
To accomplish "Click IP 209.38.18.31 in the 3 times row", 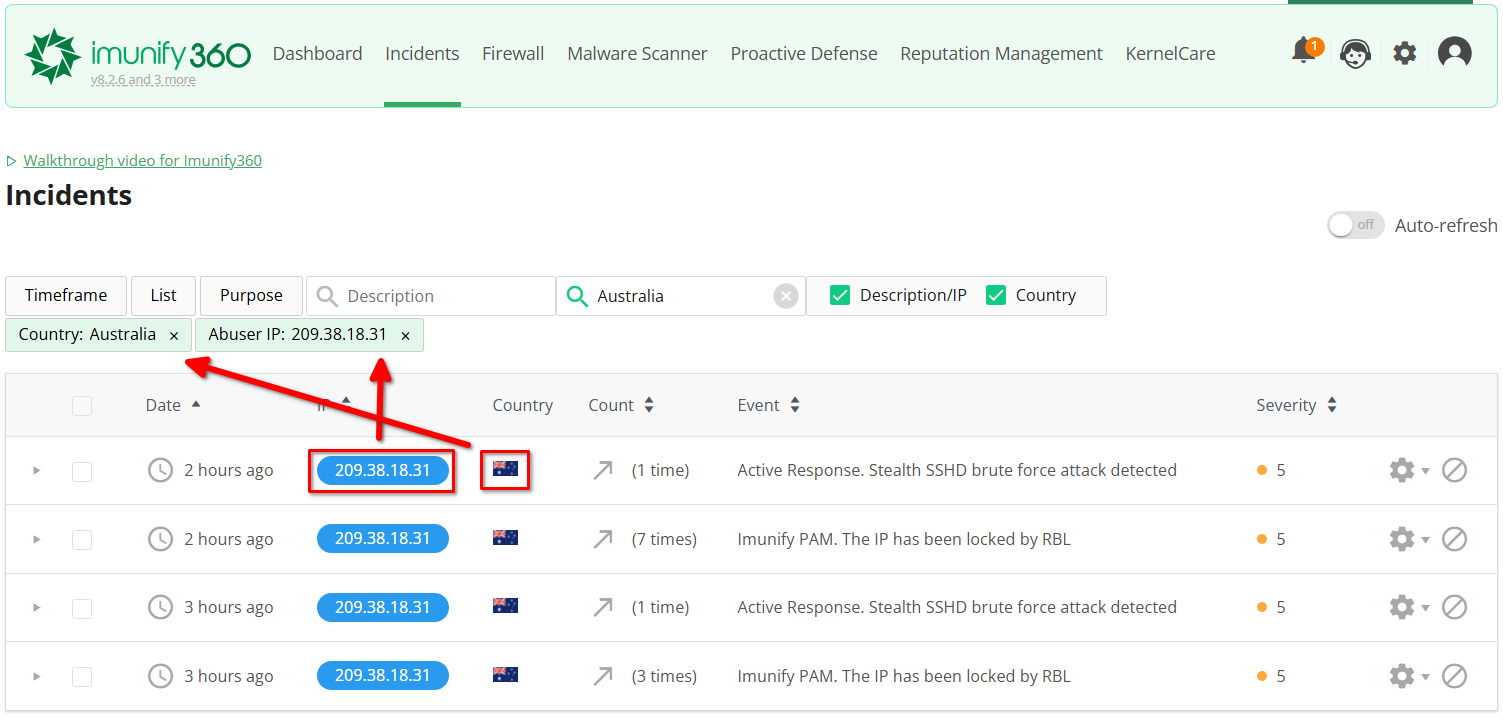I will (383, 676).
